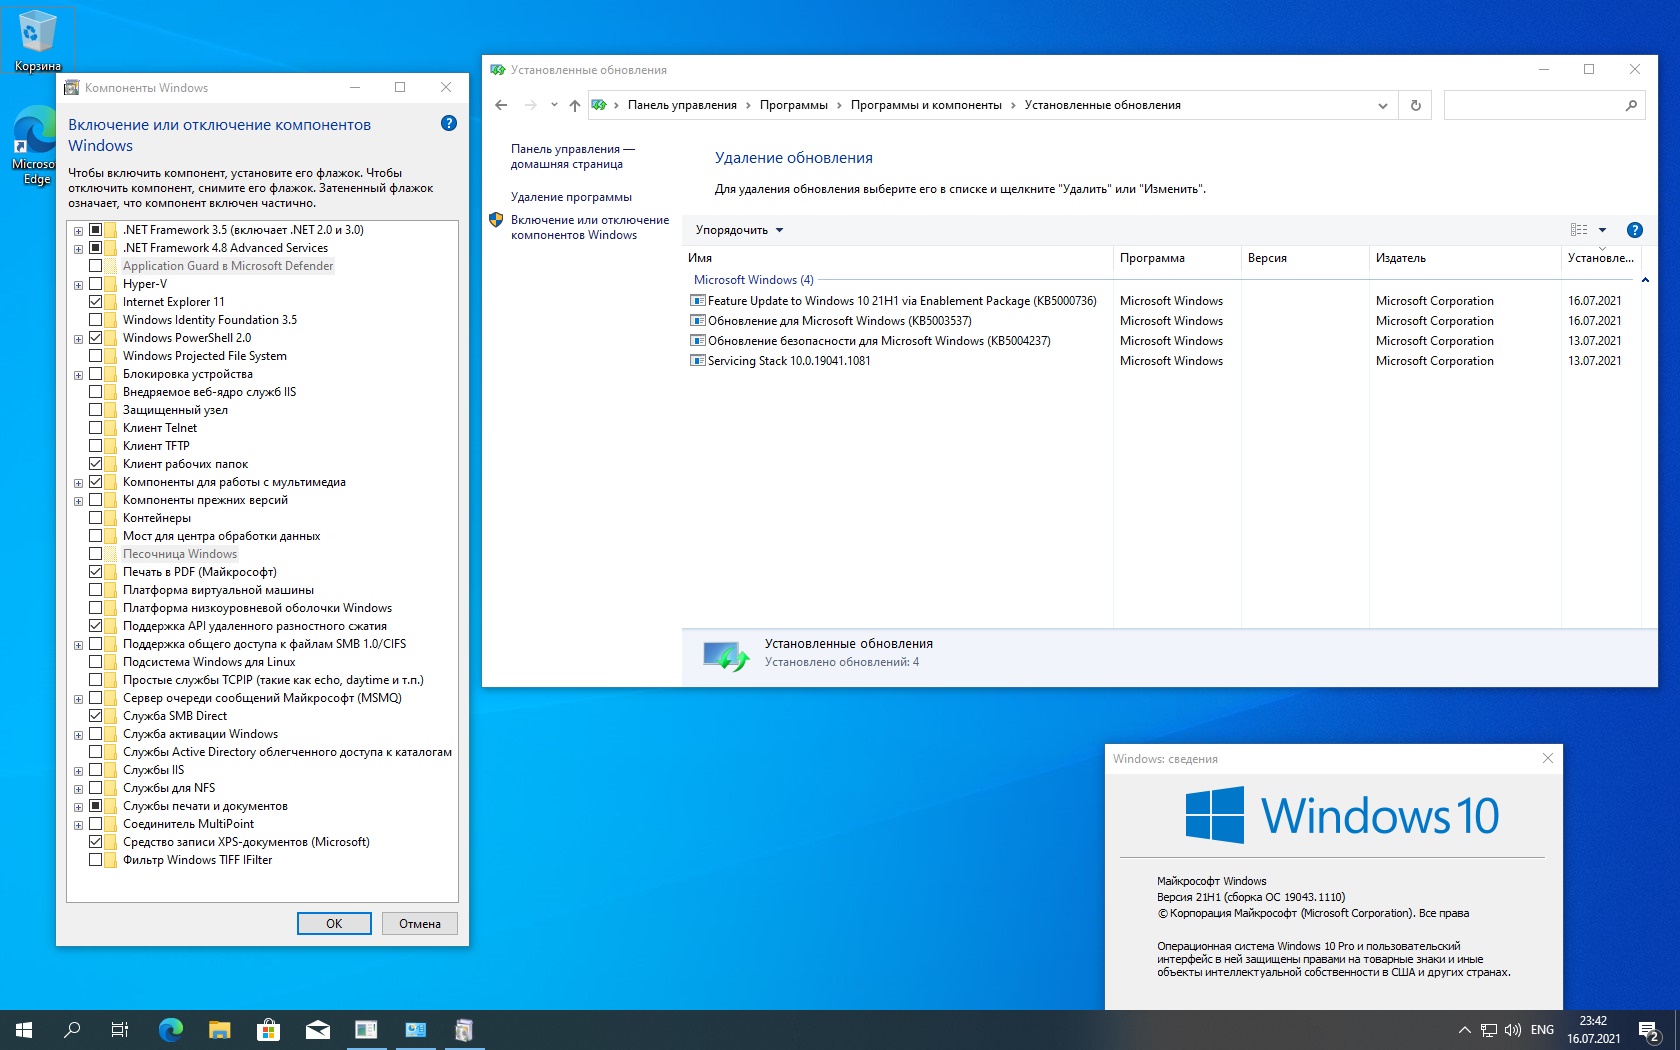
Task: Open the Удаление программы link
Action: pyautogui.click(x=571, y=197)
